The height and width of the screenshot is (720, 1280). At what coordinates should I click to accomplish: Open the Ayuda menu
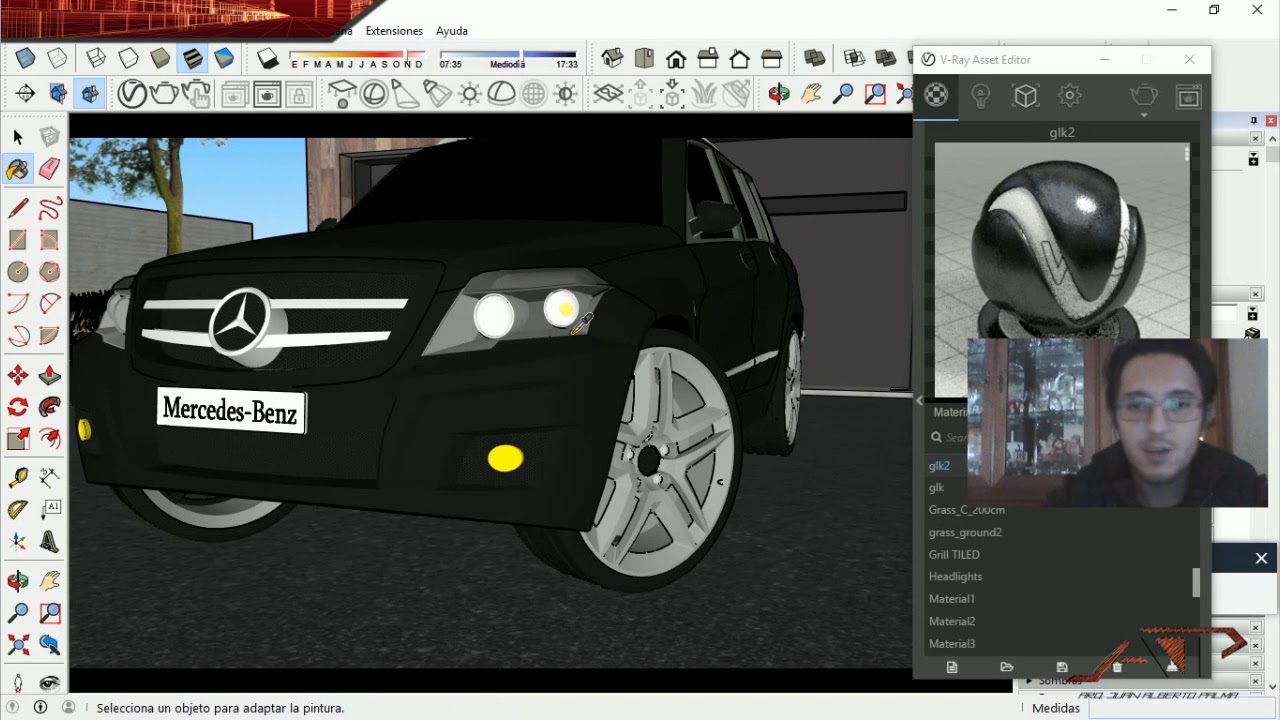click(452, 31)
